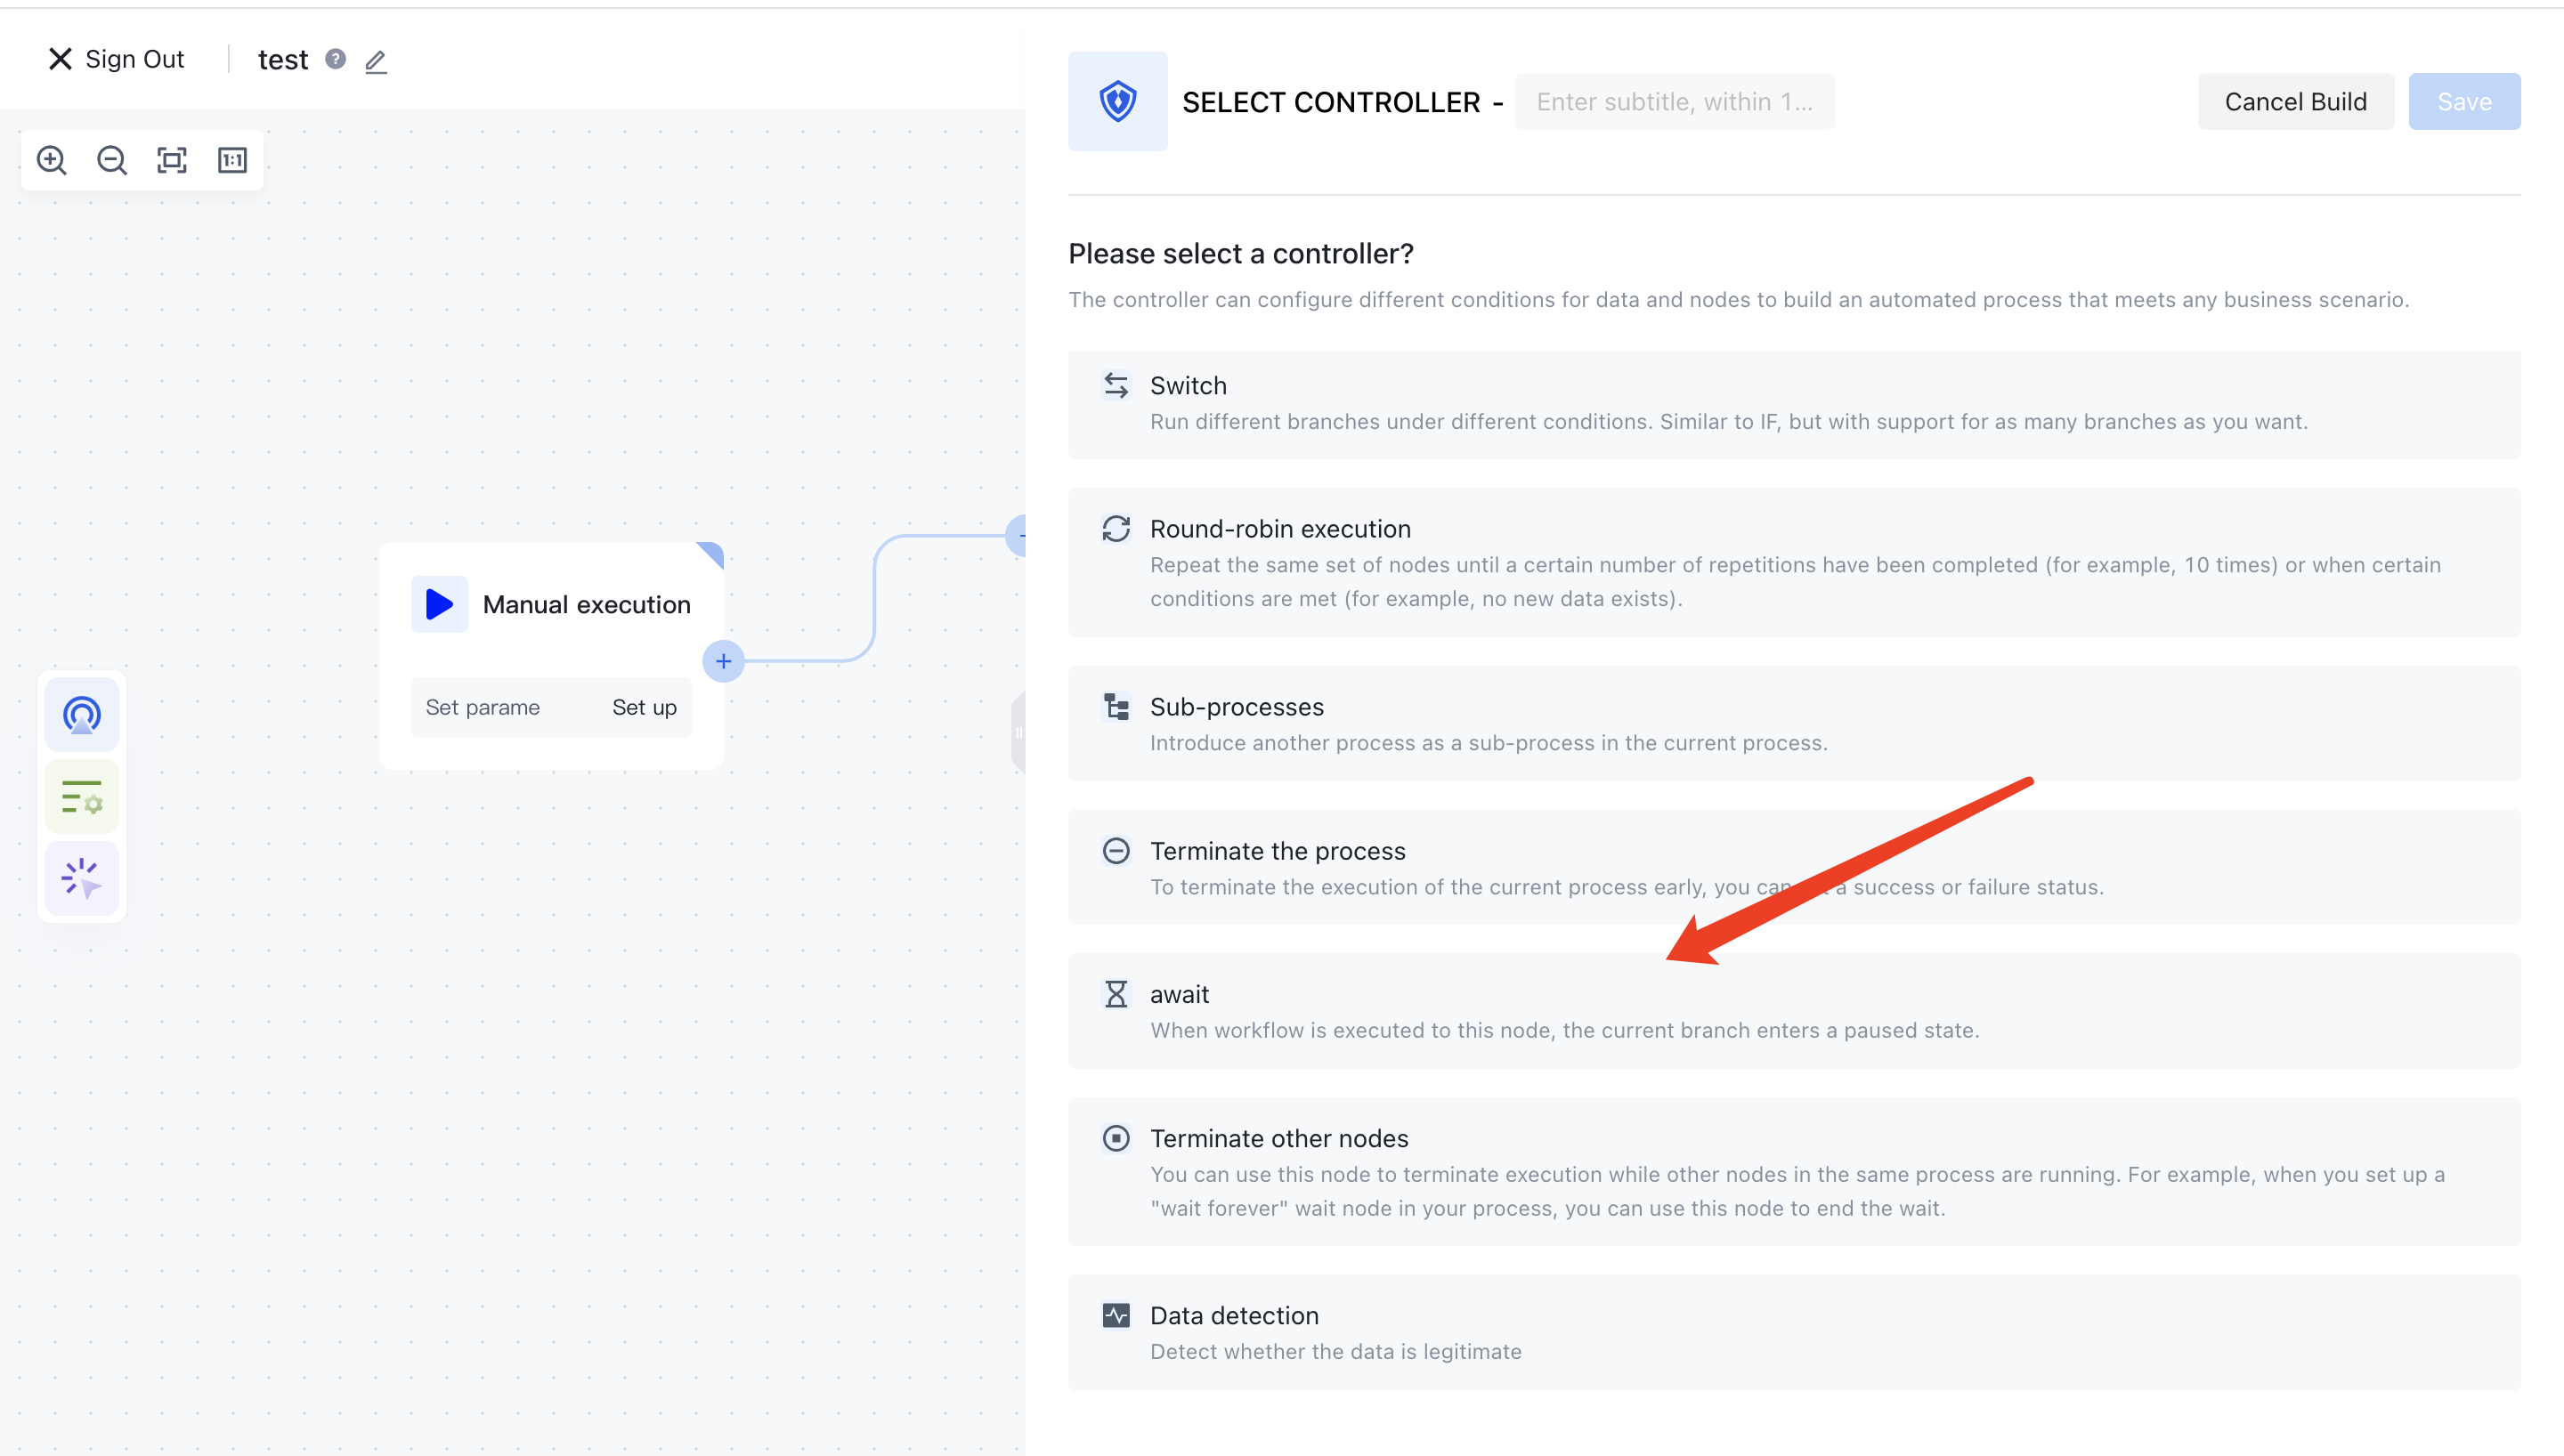Click the subtitle input field next to SELECT CONTROLLER
This screenshot has width=2564, height=1456.
[x=1675, y=101]
